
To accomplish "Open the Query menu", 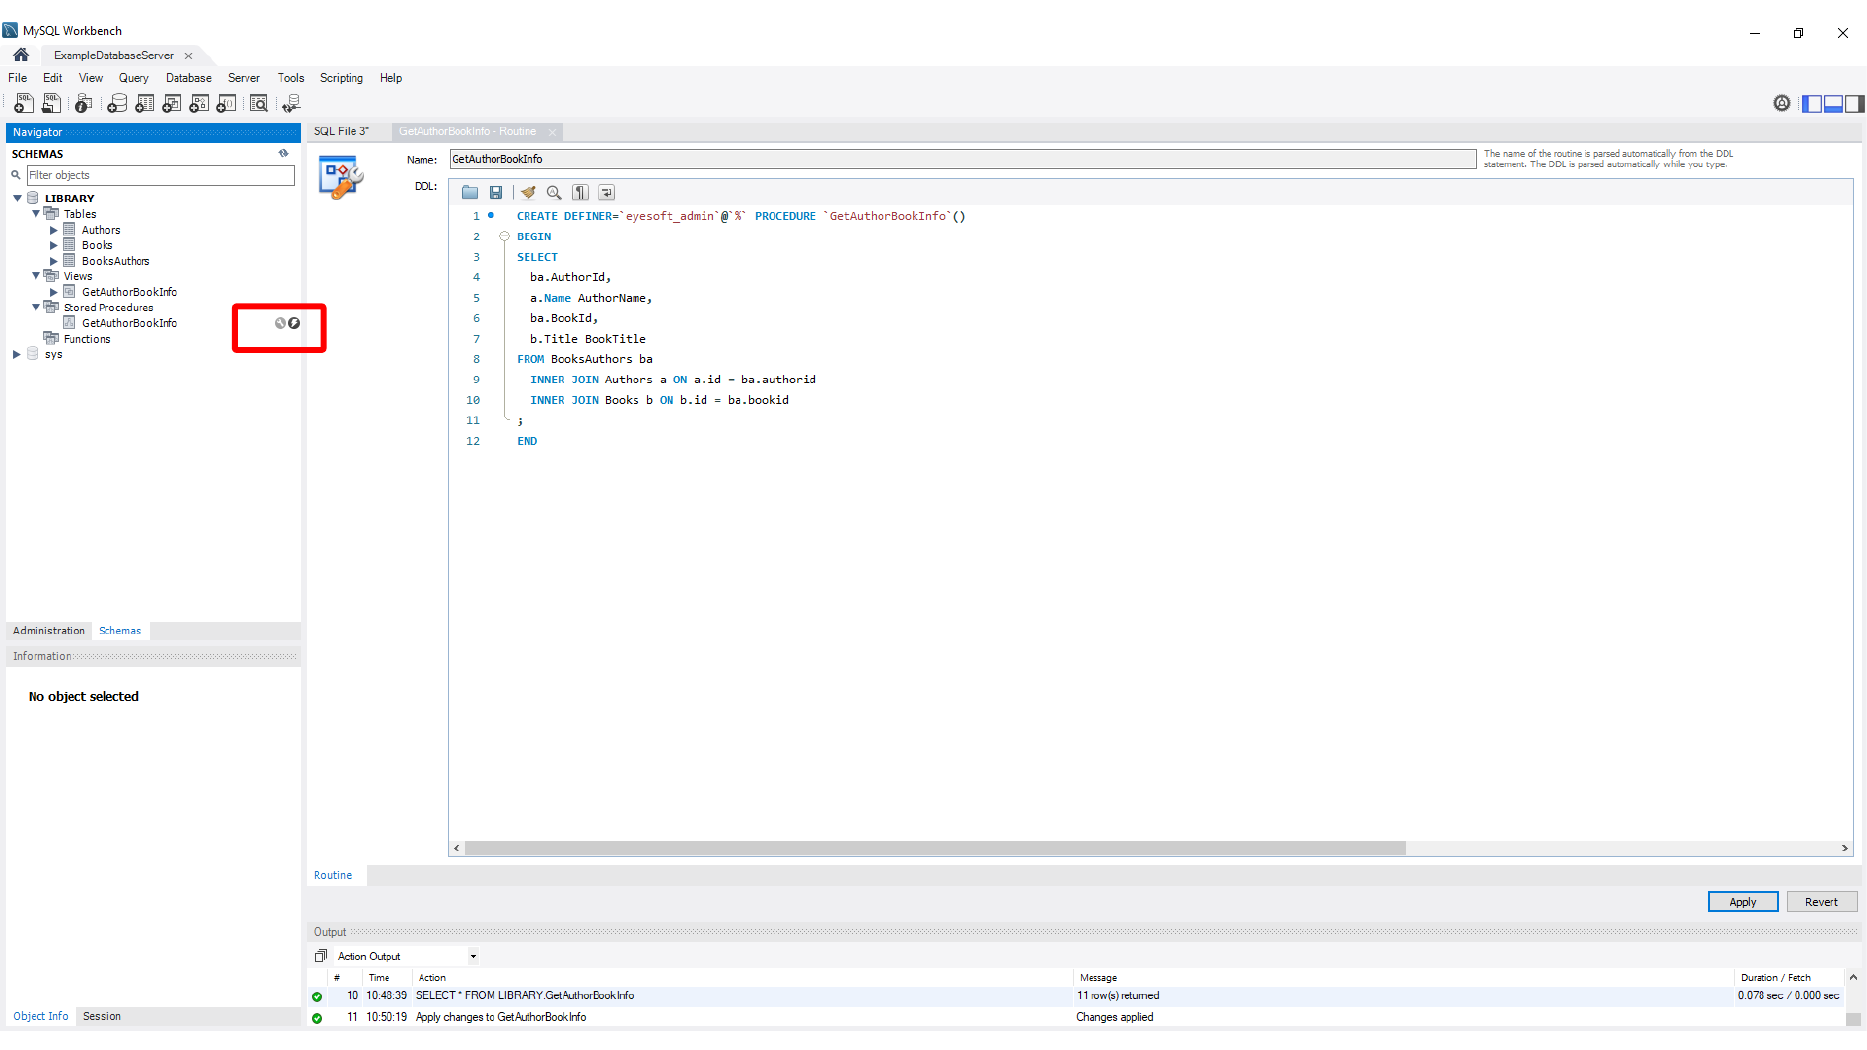I will pos(133,78).
